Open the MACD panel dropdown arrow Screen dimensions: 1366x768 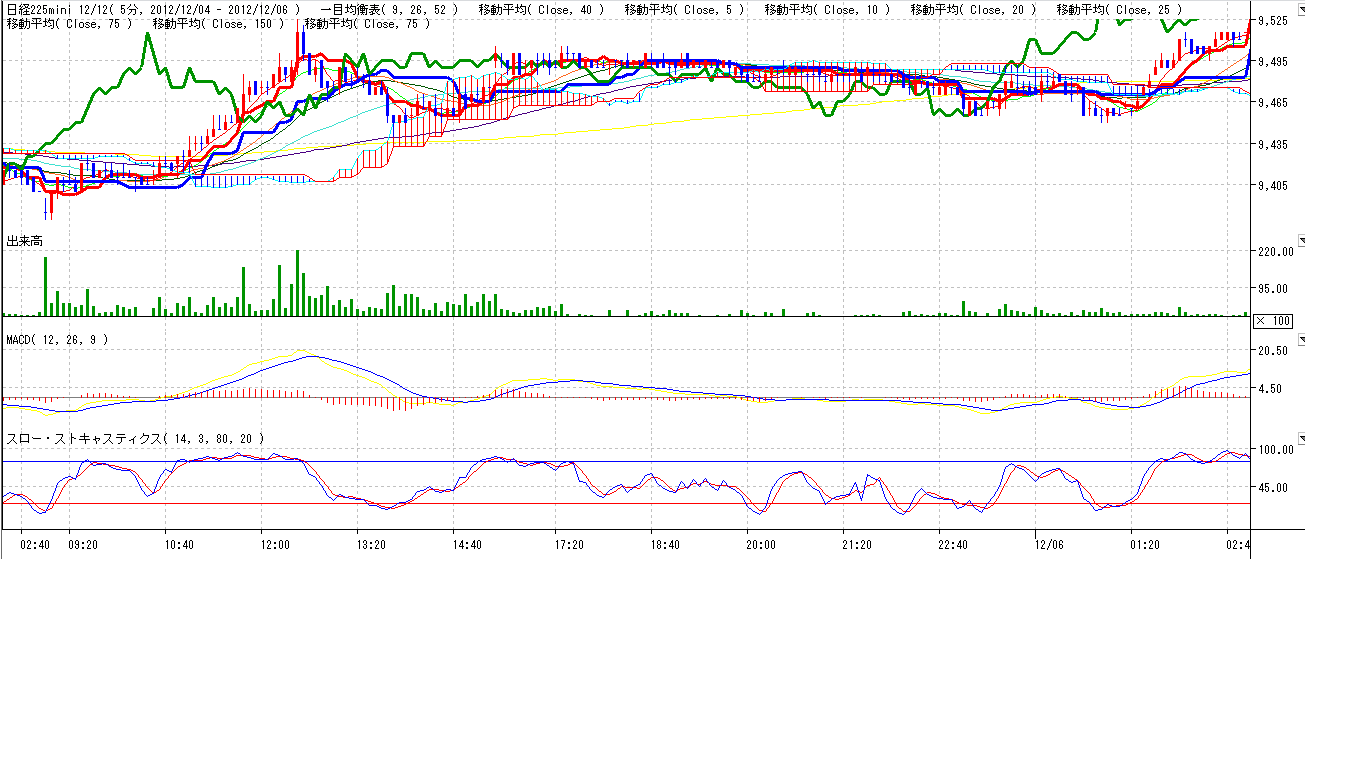(1301, 339)
